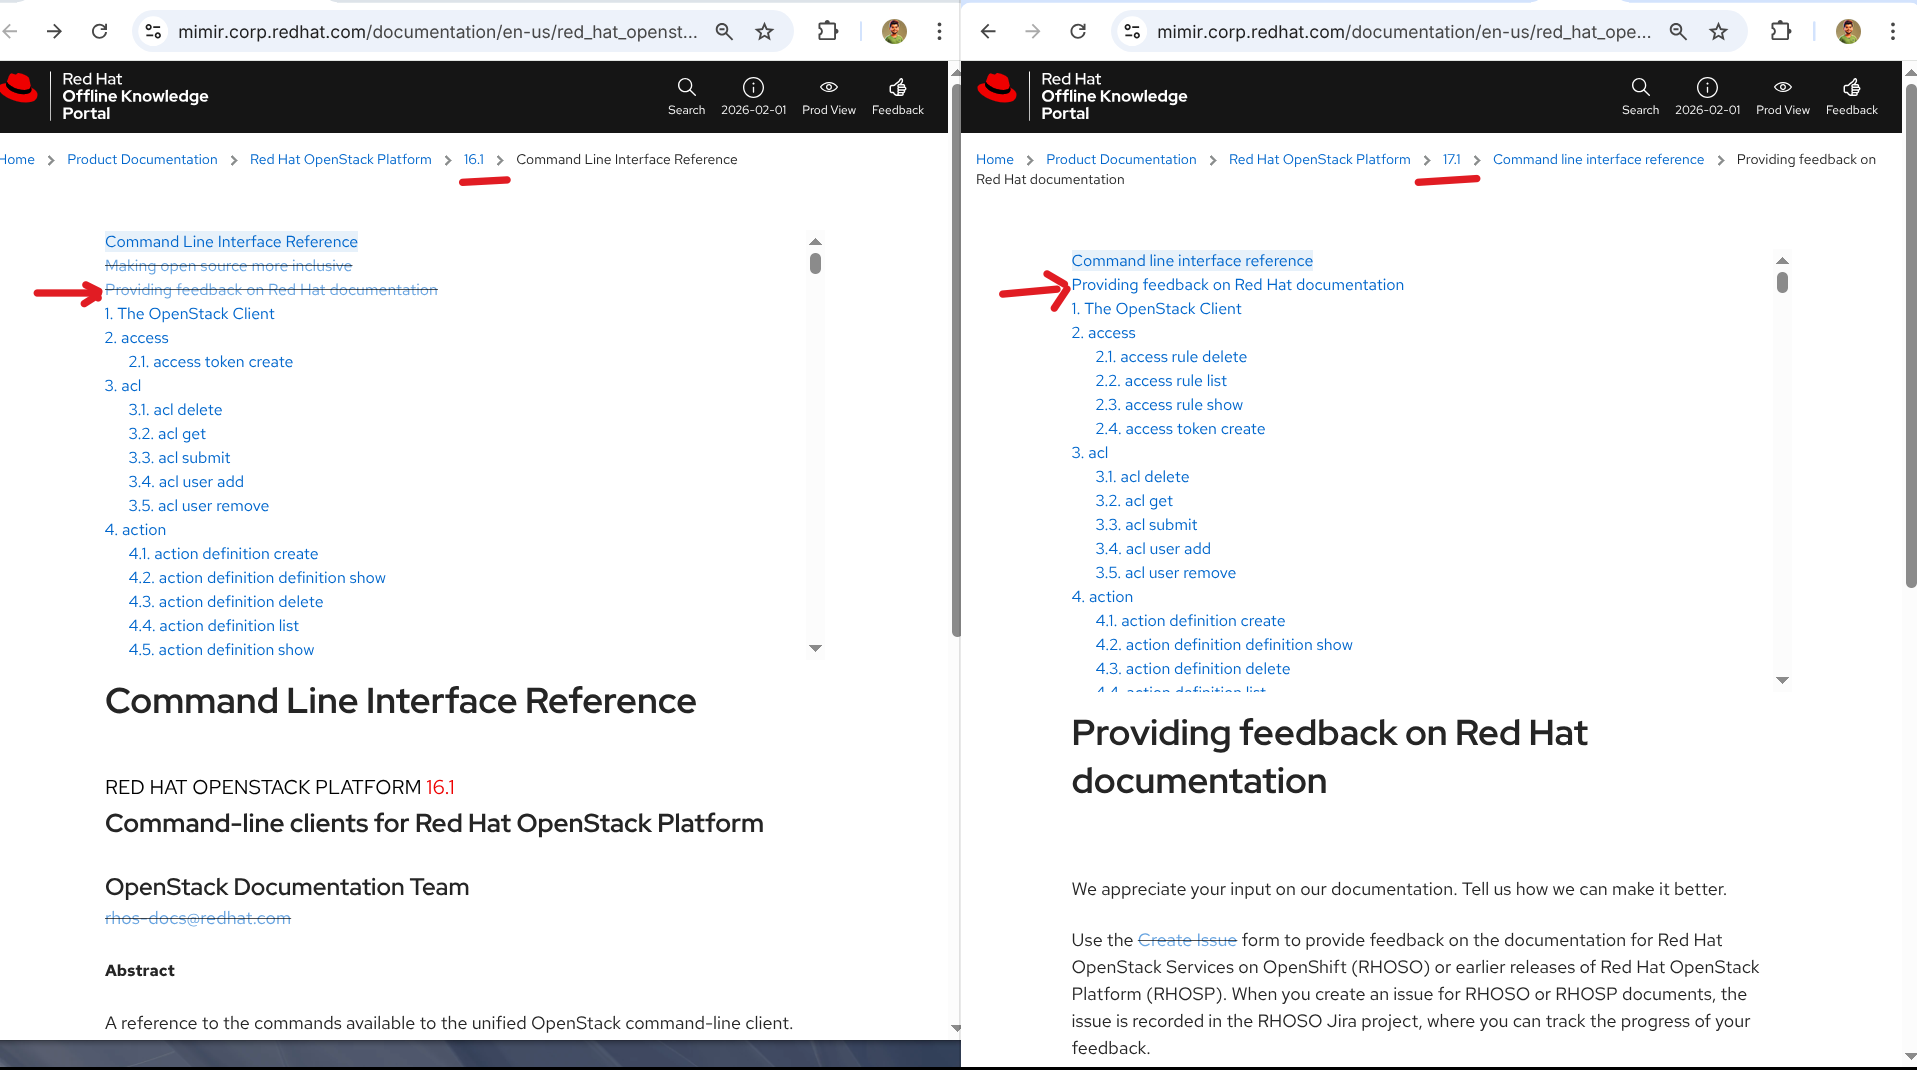The image size is (1917, 1070).
Task: Open Extensions puzzle icon in right browser
Action: (x=1781, y=31)
